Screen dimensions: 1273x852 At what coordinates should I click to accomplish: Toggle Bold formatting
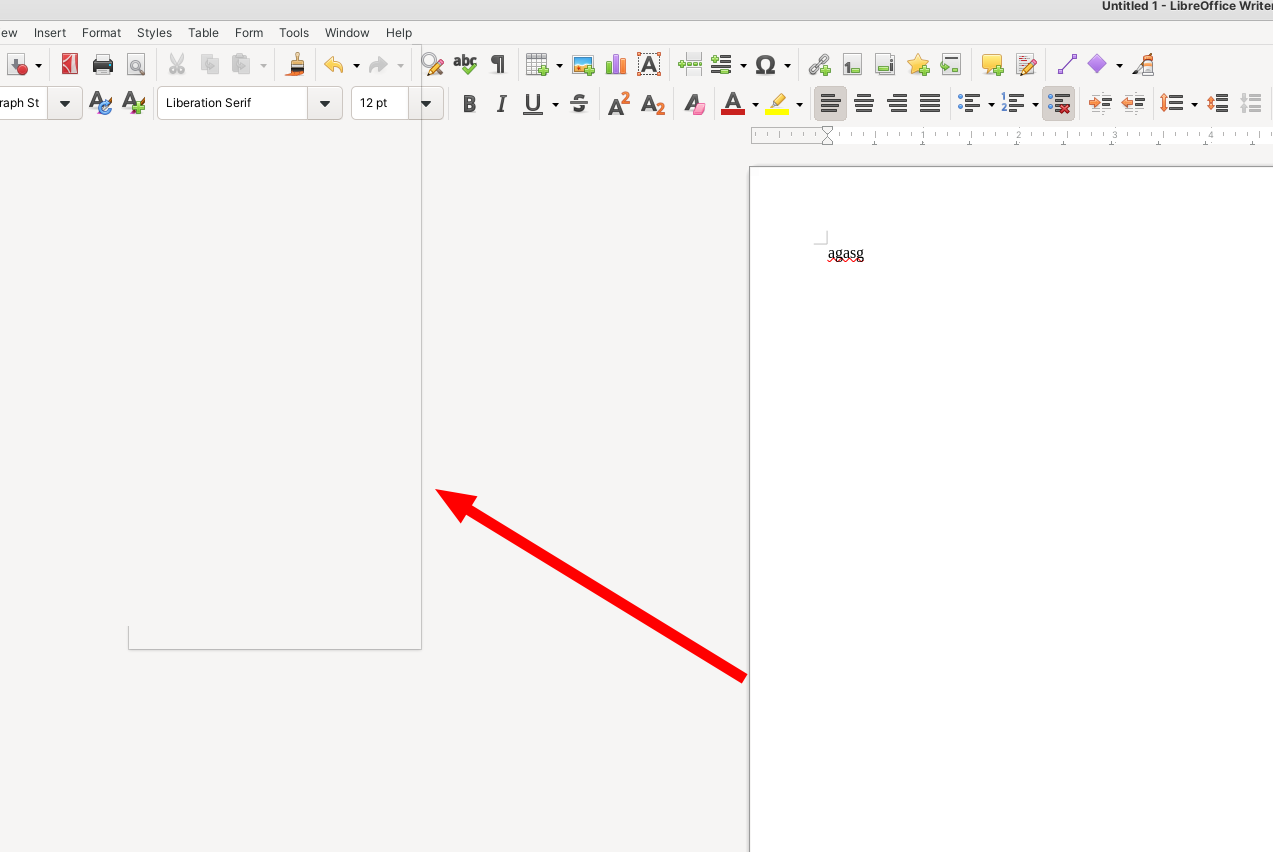point(469,103)
